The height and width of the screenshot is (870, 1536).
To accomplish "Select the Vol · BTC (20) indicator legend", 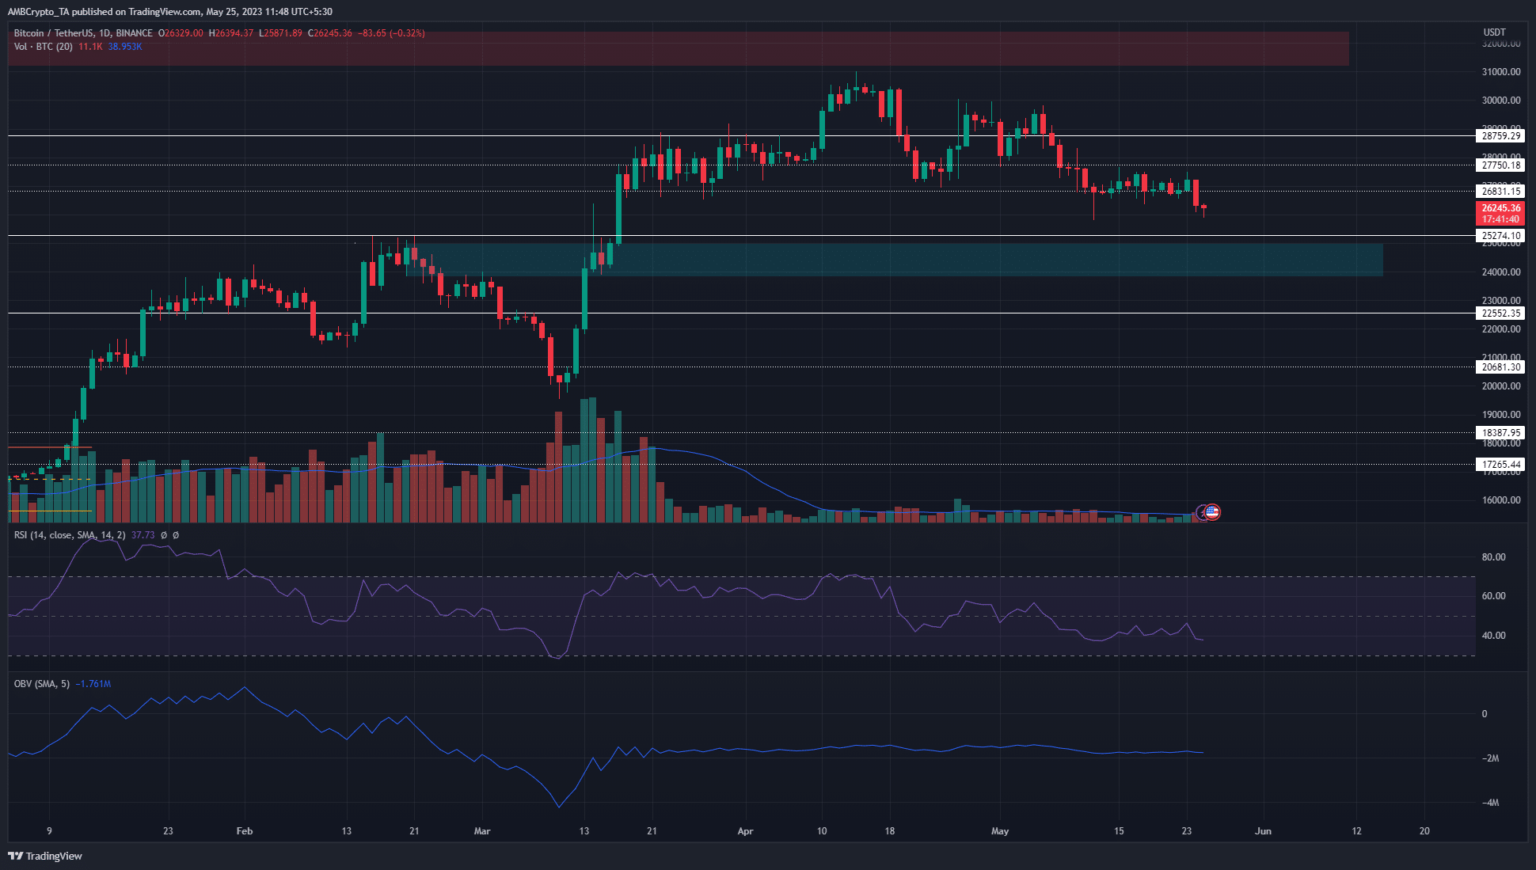I will click(43, 46).
